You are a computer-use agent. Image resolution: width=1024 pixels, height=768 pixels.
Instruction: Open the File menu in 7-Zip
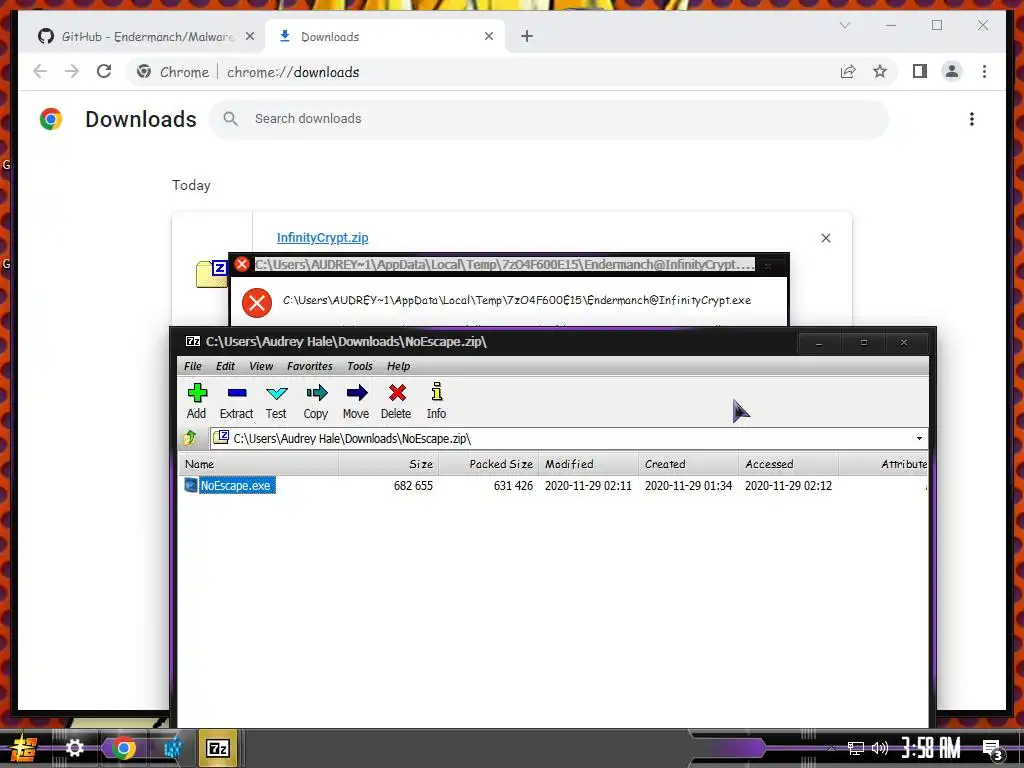[x=193, y=366]
